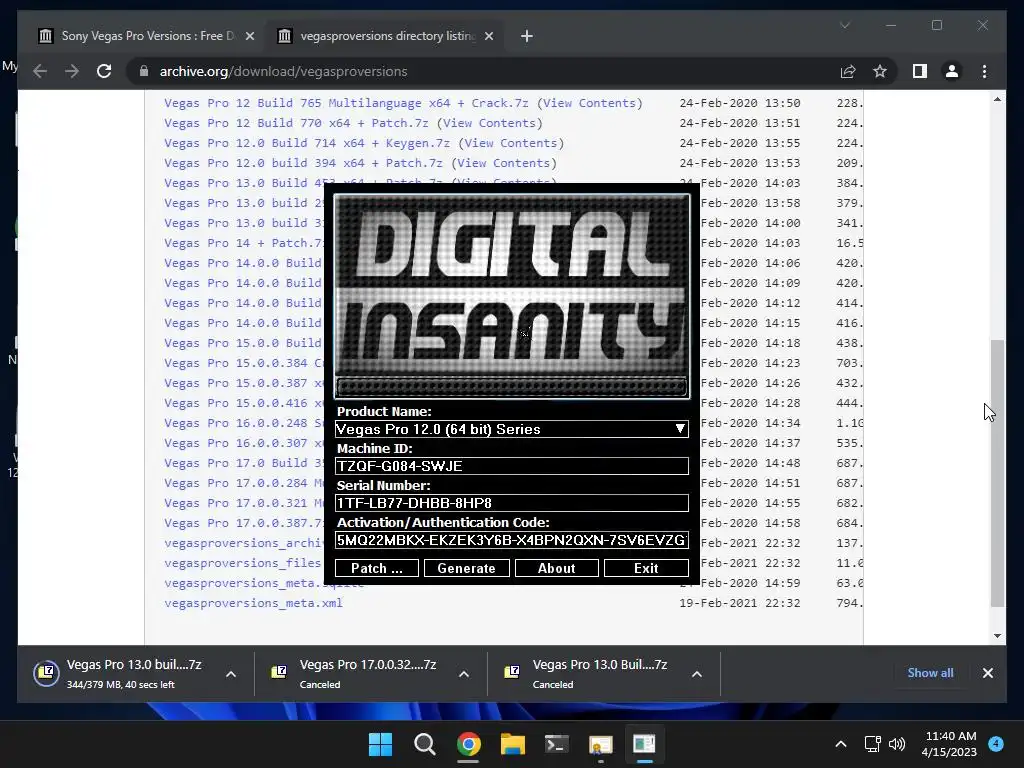The width and height of the screenshot is (1024, 768).
Task: Go back in Chrome
Action: [x=40, y=71]
